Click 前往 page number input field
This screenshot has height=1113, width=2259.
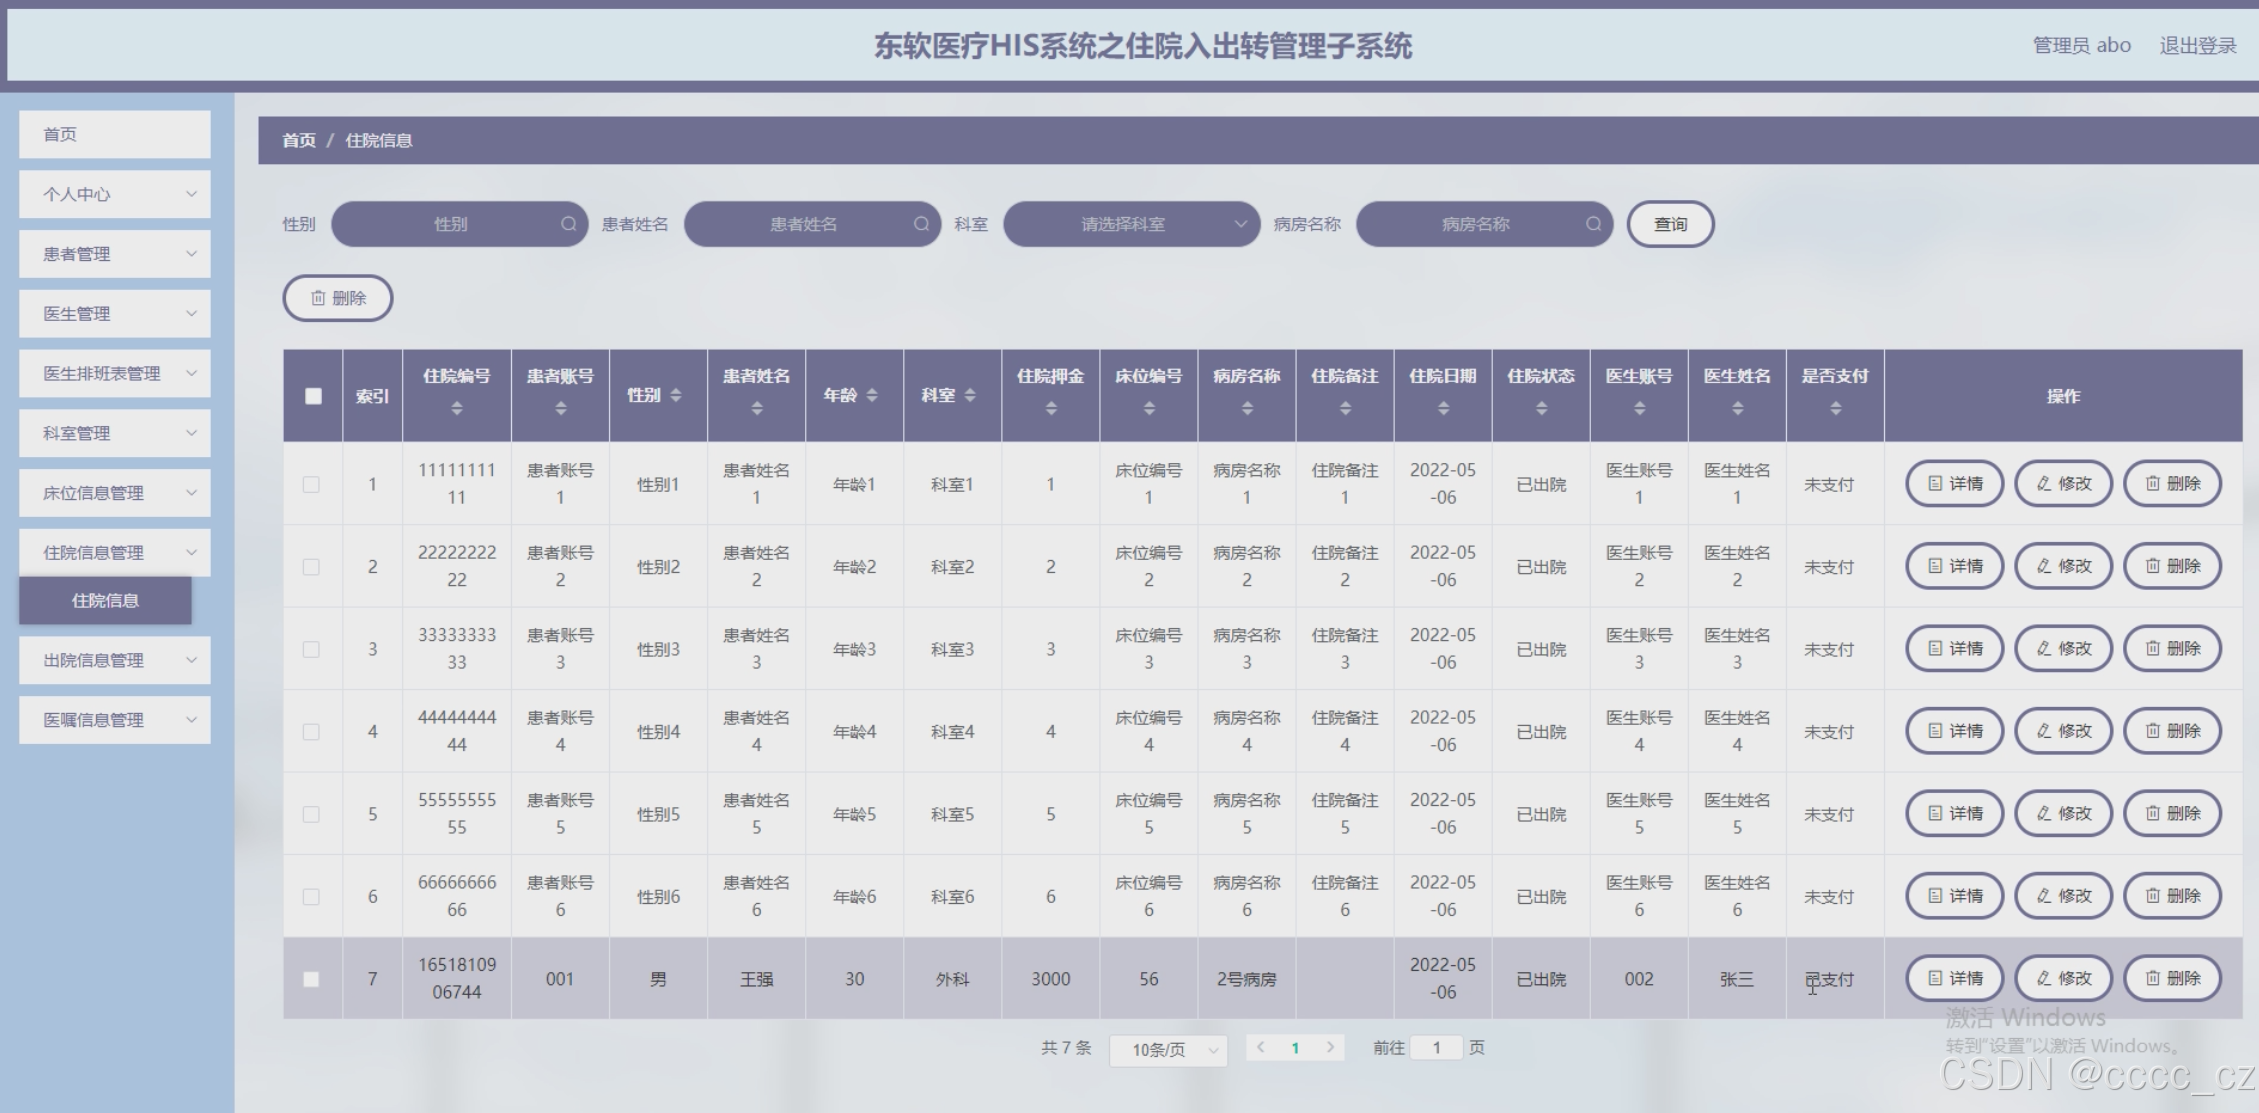pos(1436,1047)
